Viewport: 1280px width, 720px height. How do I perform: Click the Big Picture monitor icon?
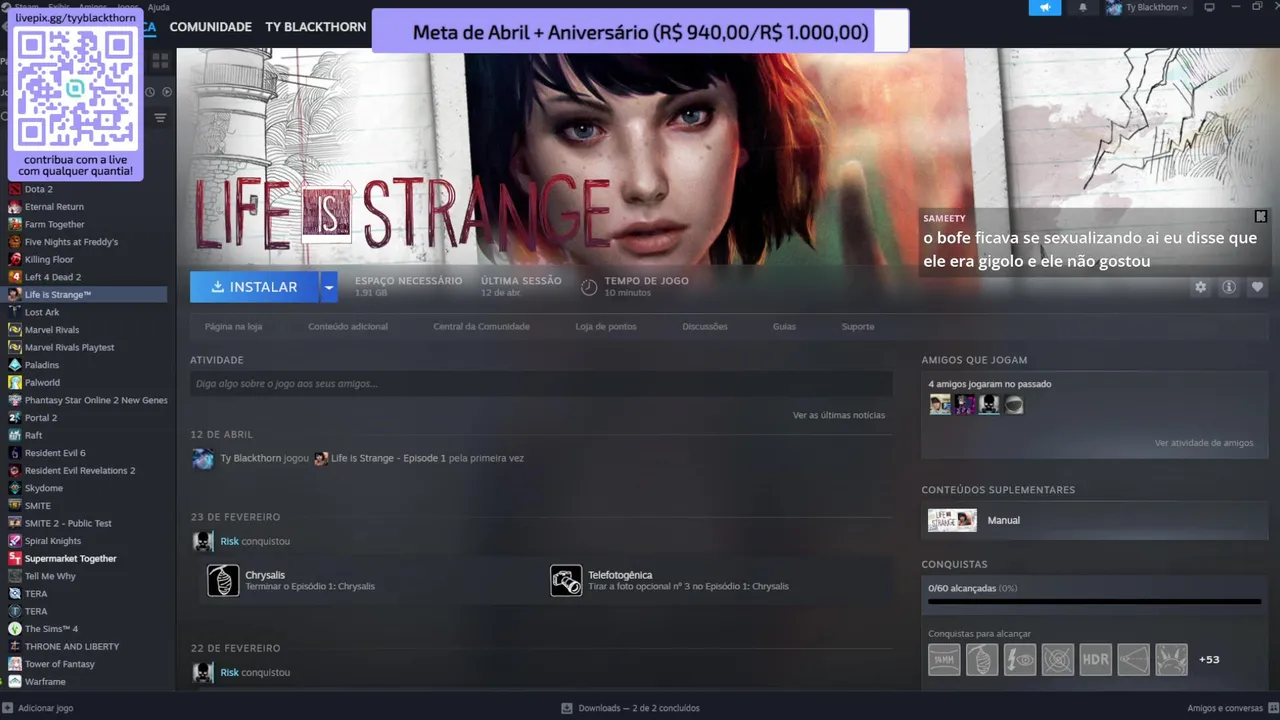1209,7
